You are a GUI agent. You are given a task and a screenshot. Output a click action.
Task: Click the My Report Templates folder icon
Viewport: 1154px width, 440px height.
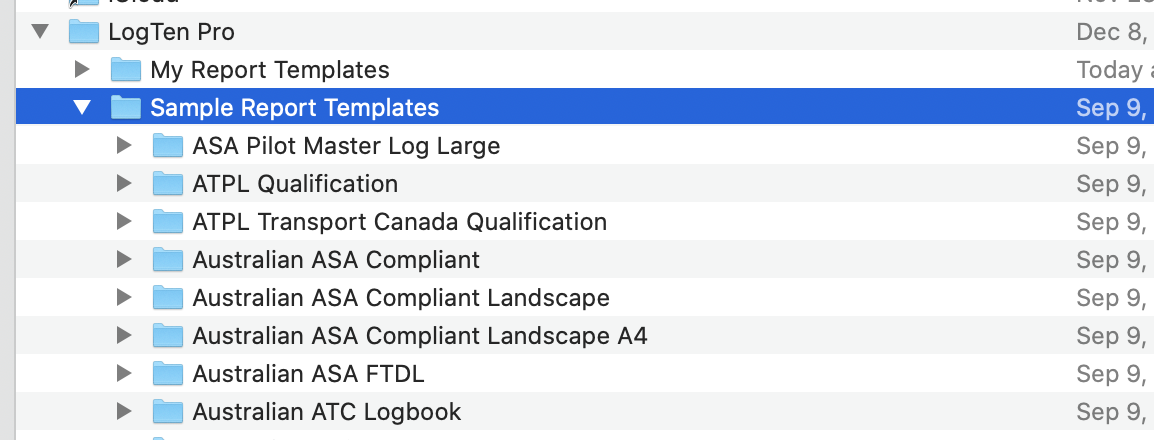126,70
